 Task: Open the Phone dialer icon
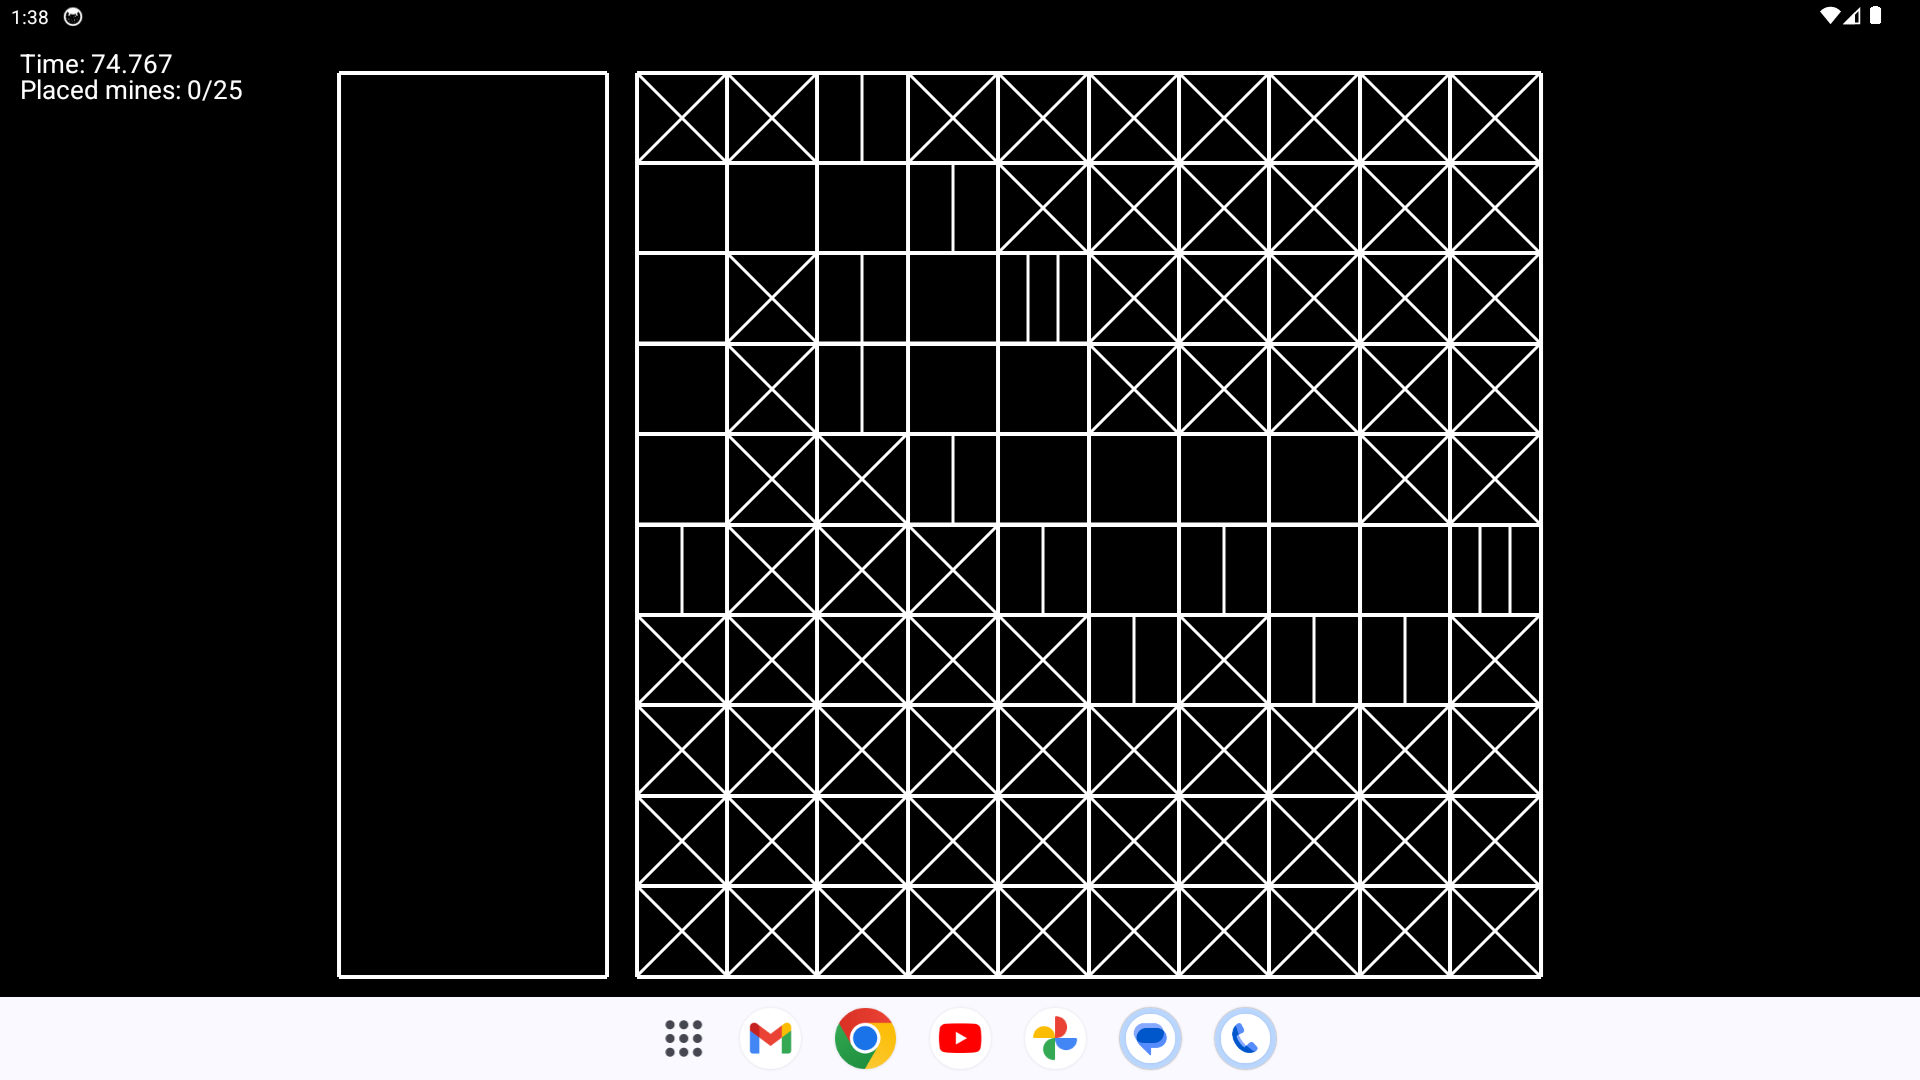pyautogui.click(x=1245, y=1038)
